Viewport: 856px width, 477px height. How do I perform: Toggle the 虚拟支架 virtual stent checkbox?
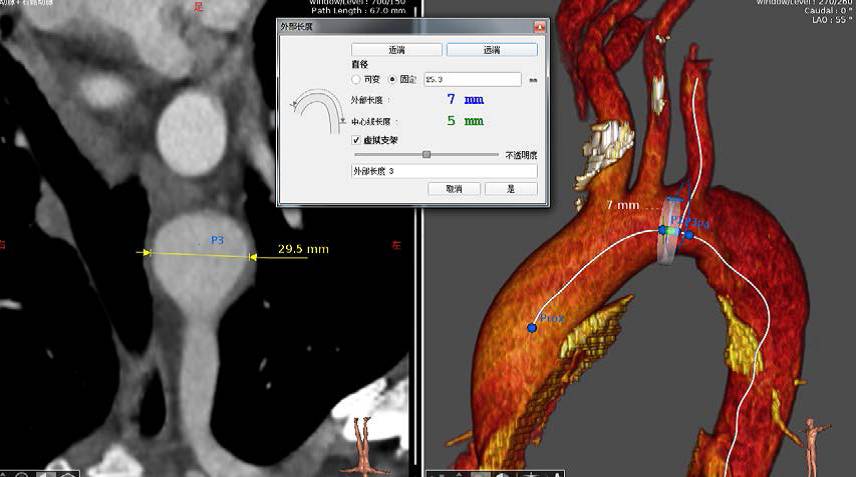[x=357, y=140]
